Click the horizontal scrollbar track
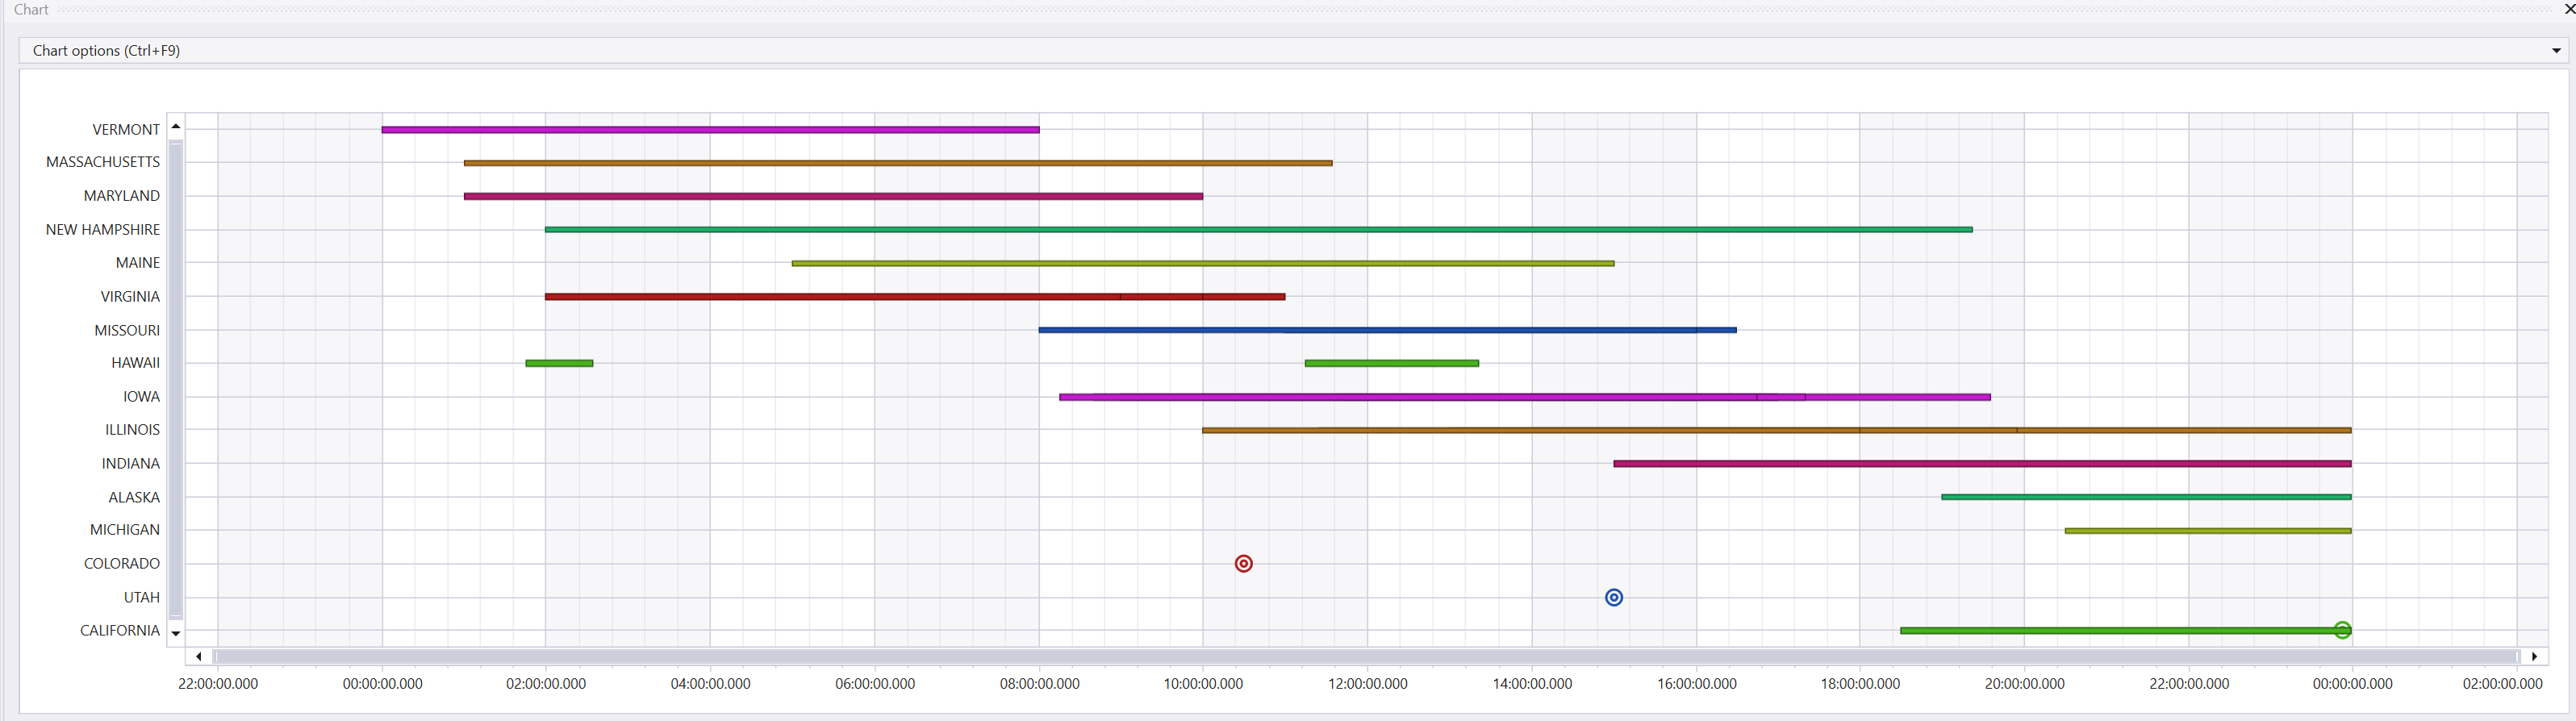The width and height of the screenshot is (2576, 721). (x=1366, y=656)
